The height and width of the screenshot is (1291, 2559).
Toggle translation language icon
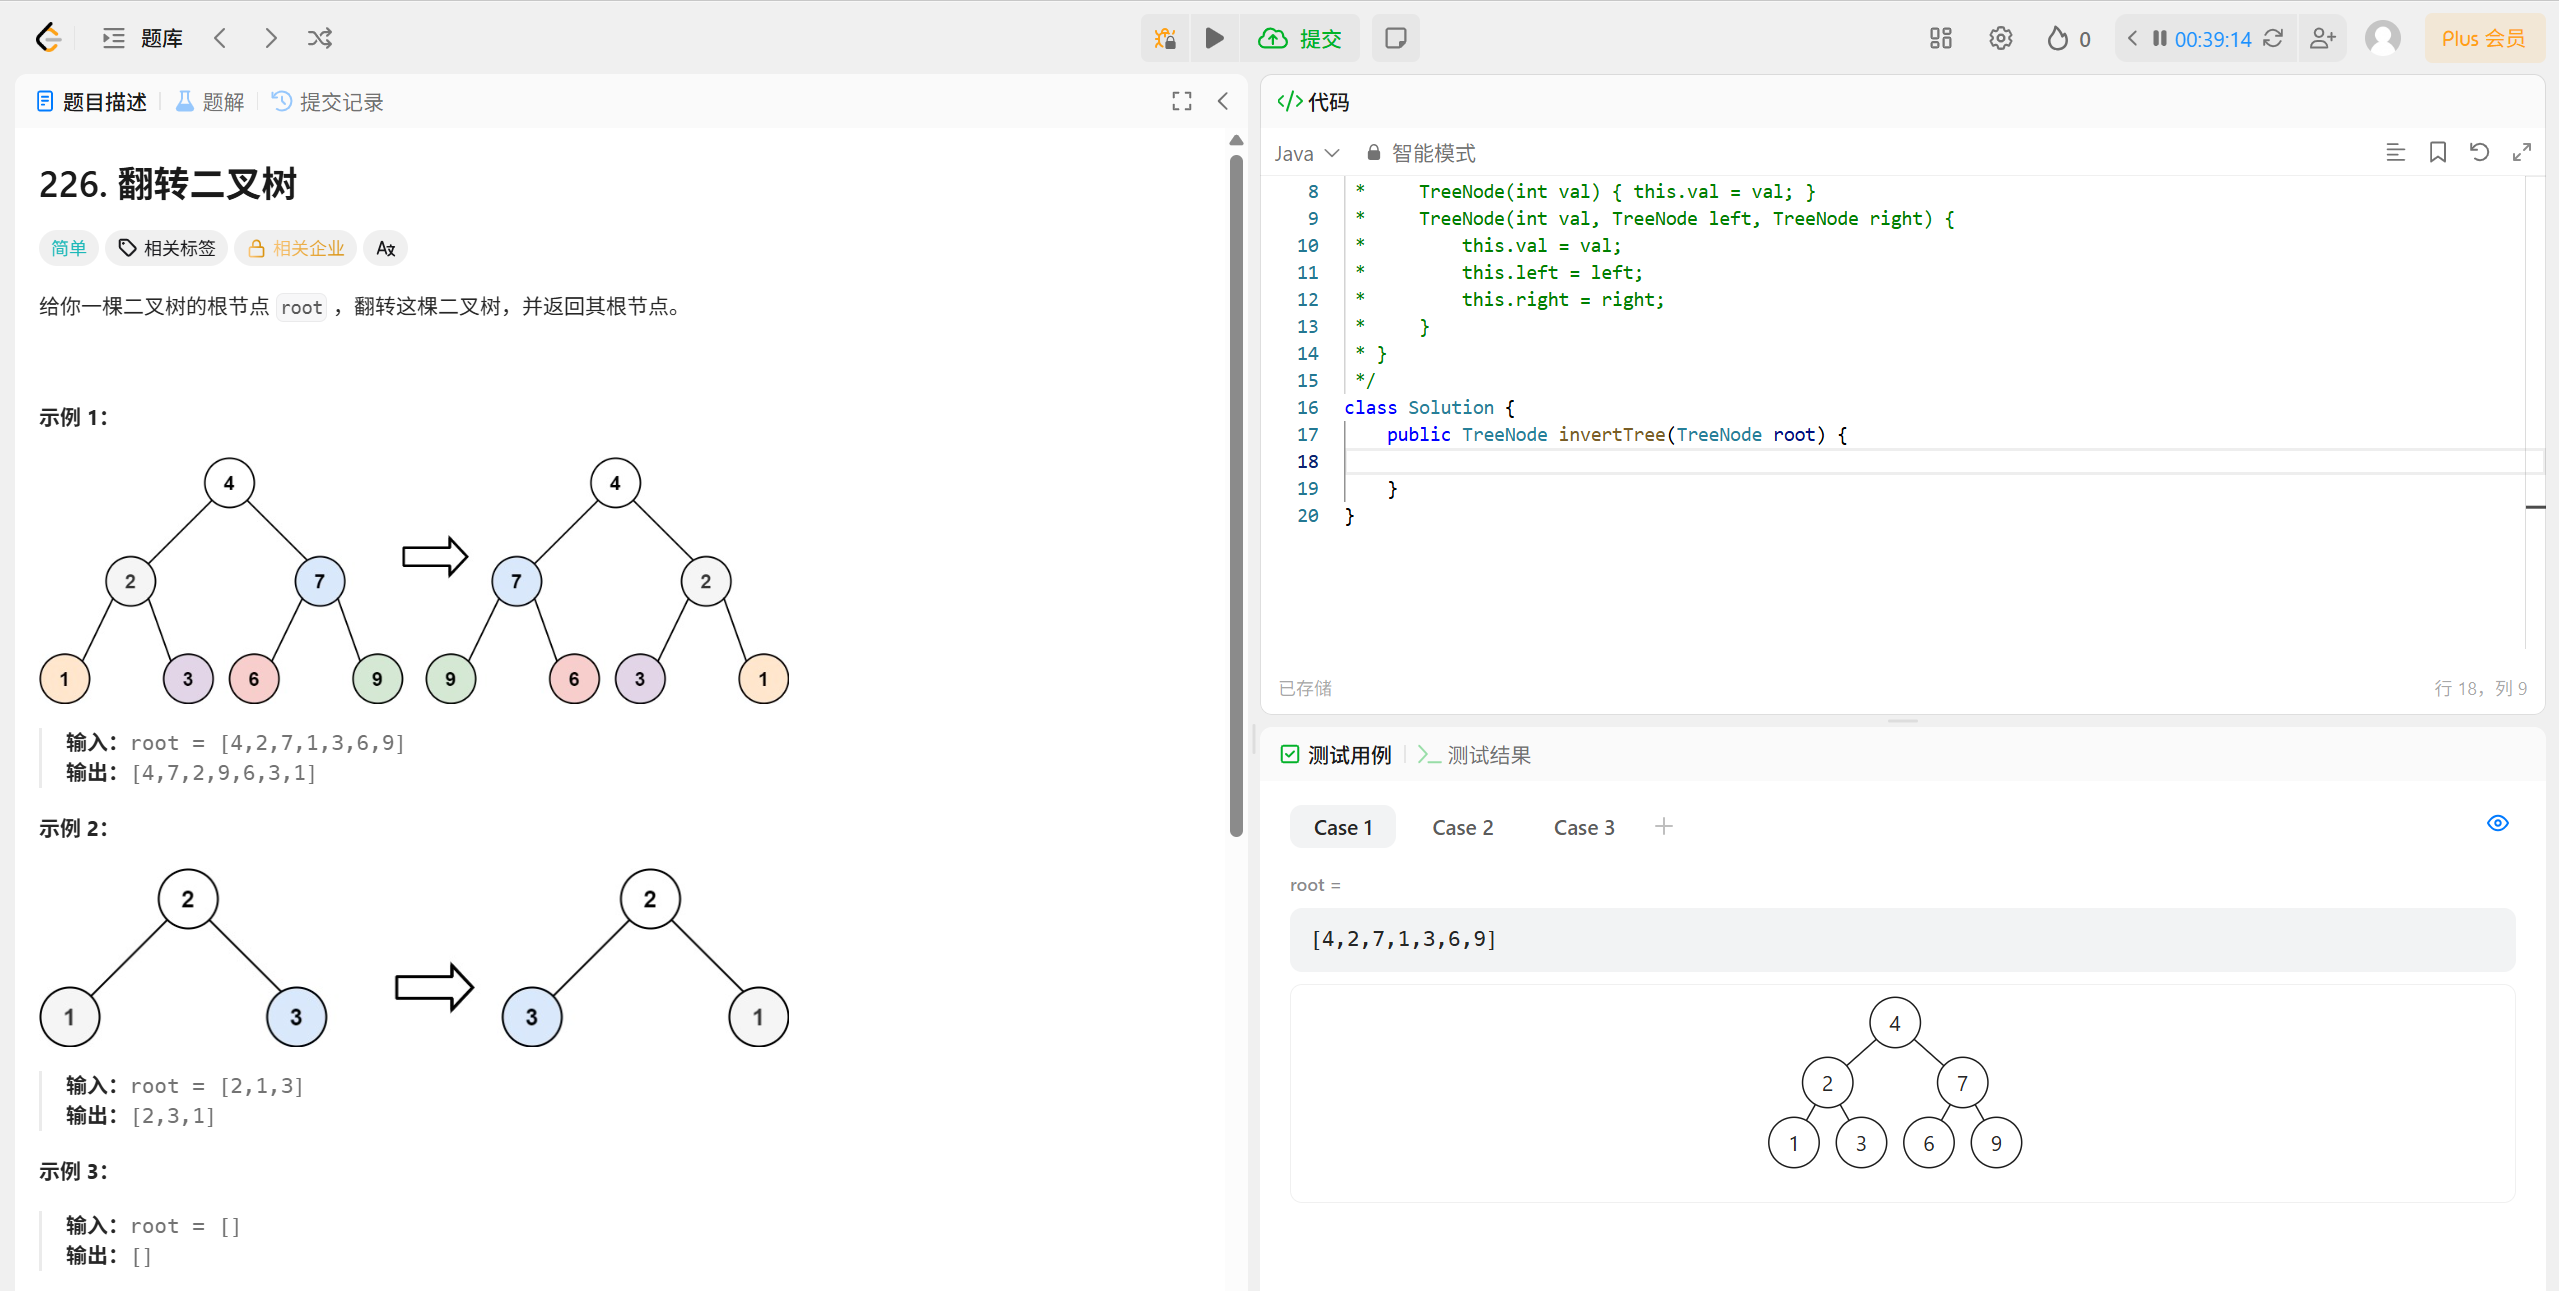[386, 248]
